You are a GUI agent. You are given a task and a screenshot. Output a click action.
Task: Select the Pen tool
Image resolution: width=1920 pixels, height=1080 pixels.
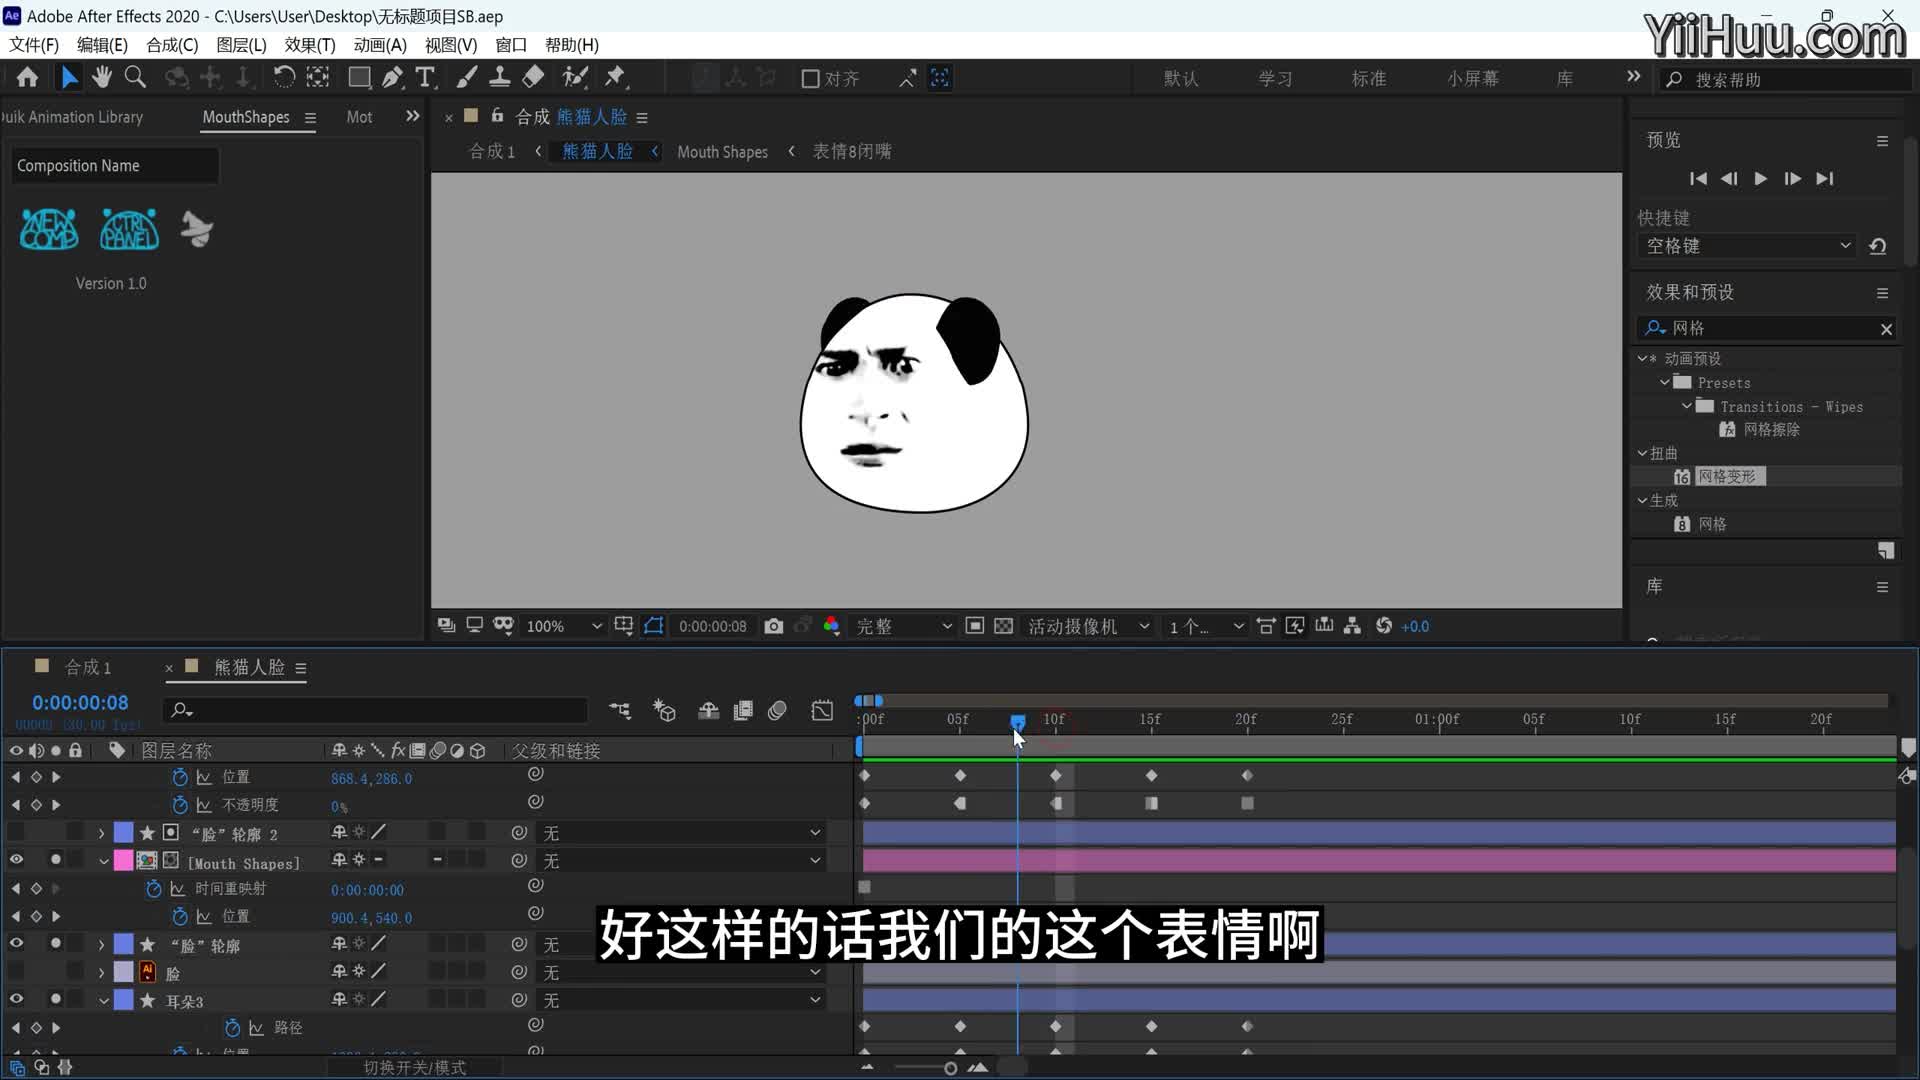pyautogui.click(x=393, y=77)
